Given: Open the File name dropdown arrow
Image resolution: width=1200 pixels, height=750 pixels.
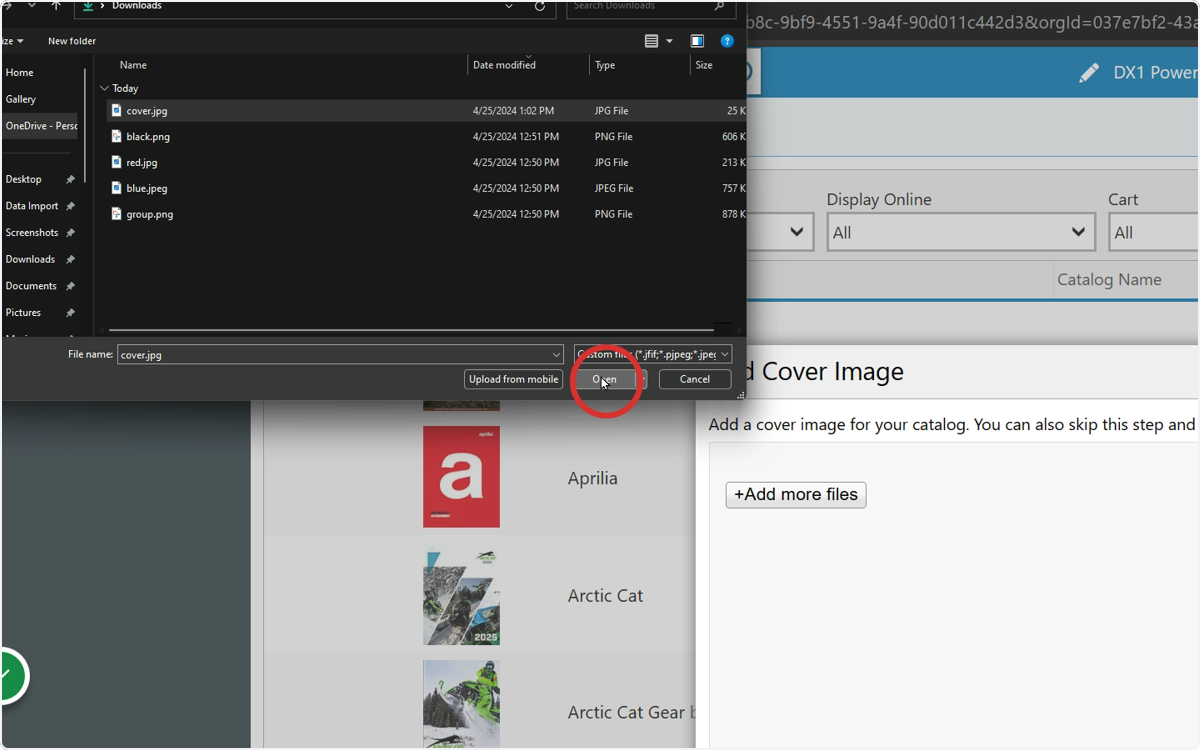Looking at the screenshot, I should (557, 355).
